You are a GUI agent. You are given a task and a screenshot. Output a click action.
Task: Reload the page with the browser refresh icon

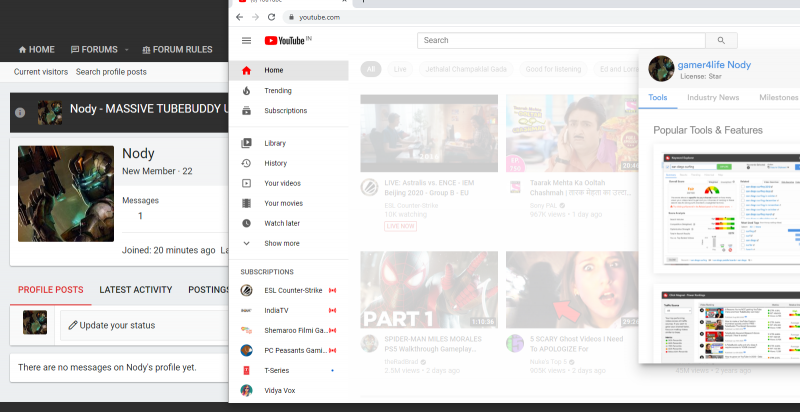pyautogui.click(x=272, y=17)
